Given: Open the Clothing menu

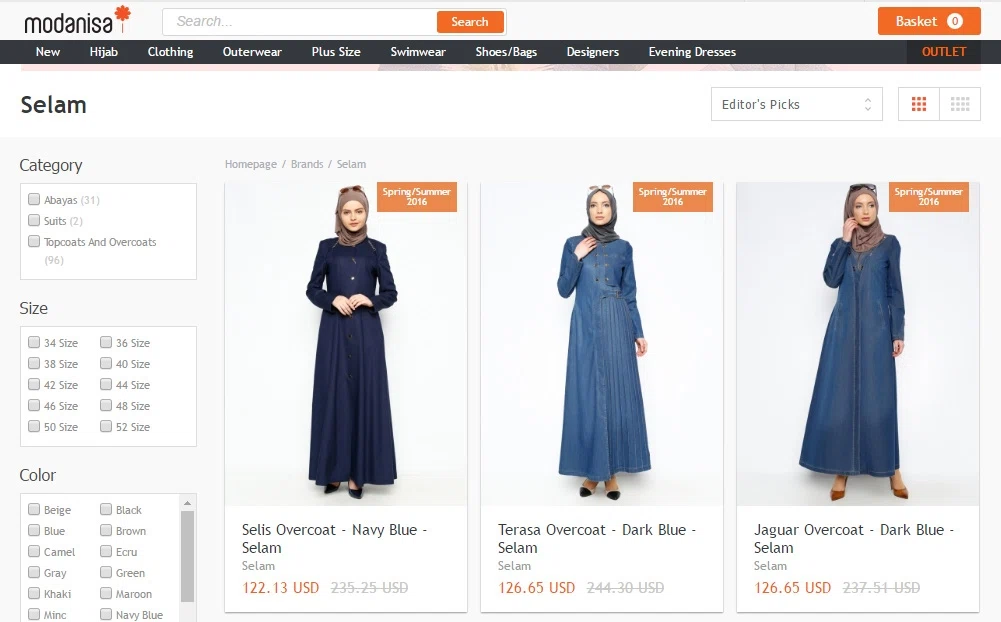Looking at the screenshot, I should pos(170,52).
